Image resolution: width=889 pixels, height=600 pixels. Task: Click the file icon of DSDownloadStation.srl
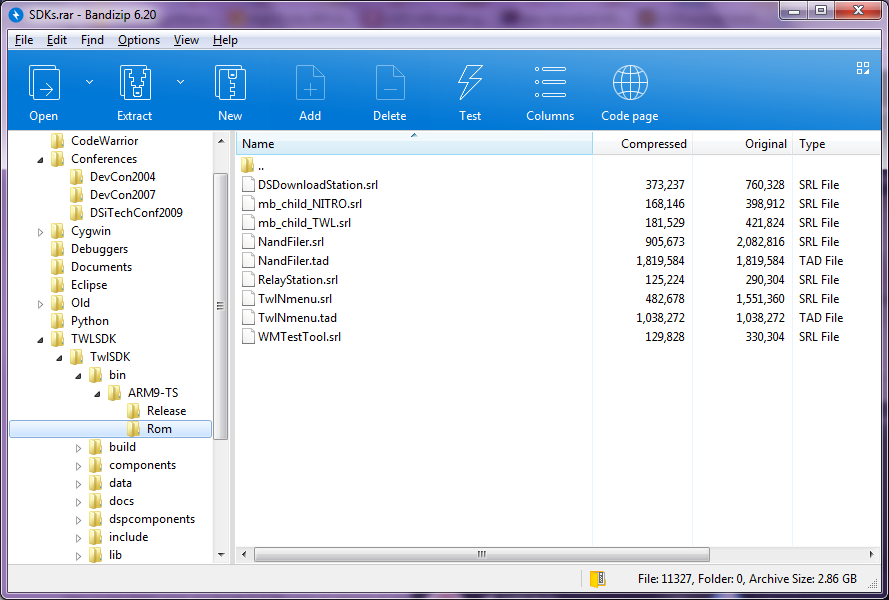pos(248,184)
